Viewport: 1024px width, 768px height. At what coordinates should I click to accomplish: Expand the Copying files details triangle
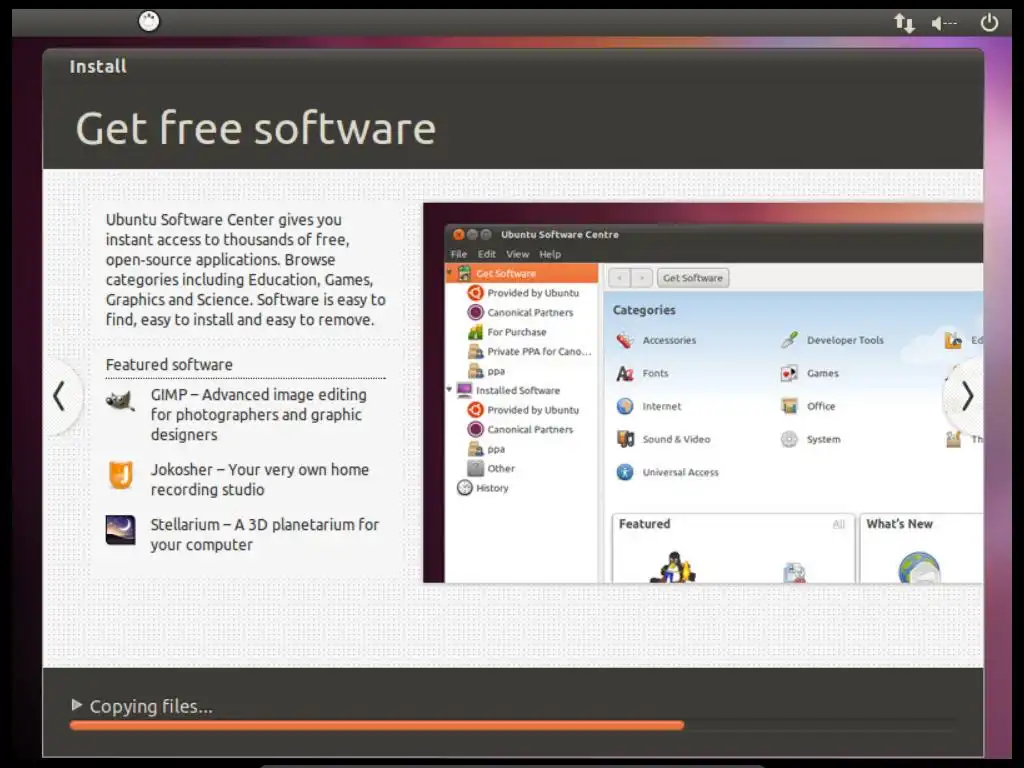76,705
